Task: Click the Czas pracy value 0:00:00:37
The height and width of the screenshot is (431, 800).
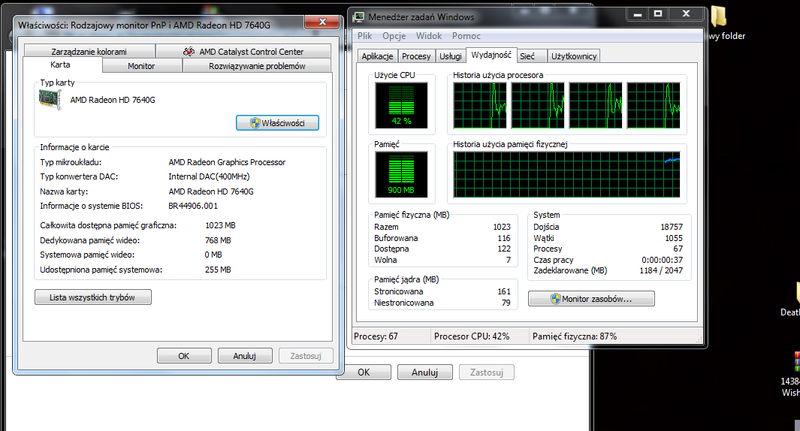Action: click(662, 260)
